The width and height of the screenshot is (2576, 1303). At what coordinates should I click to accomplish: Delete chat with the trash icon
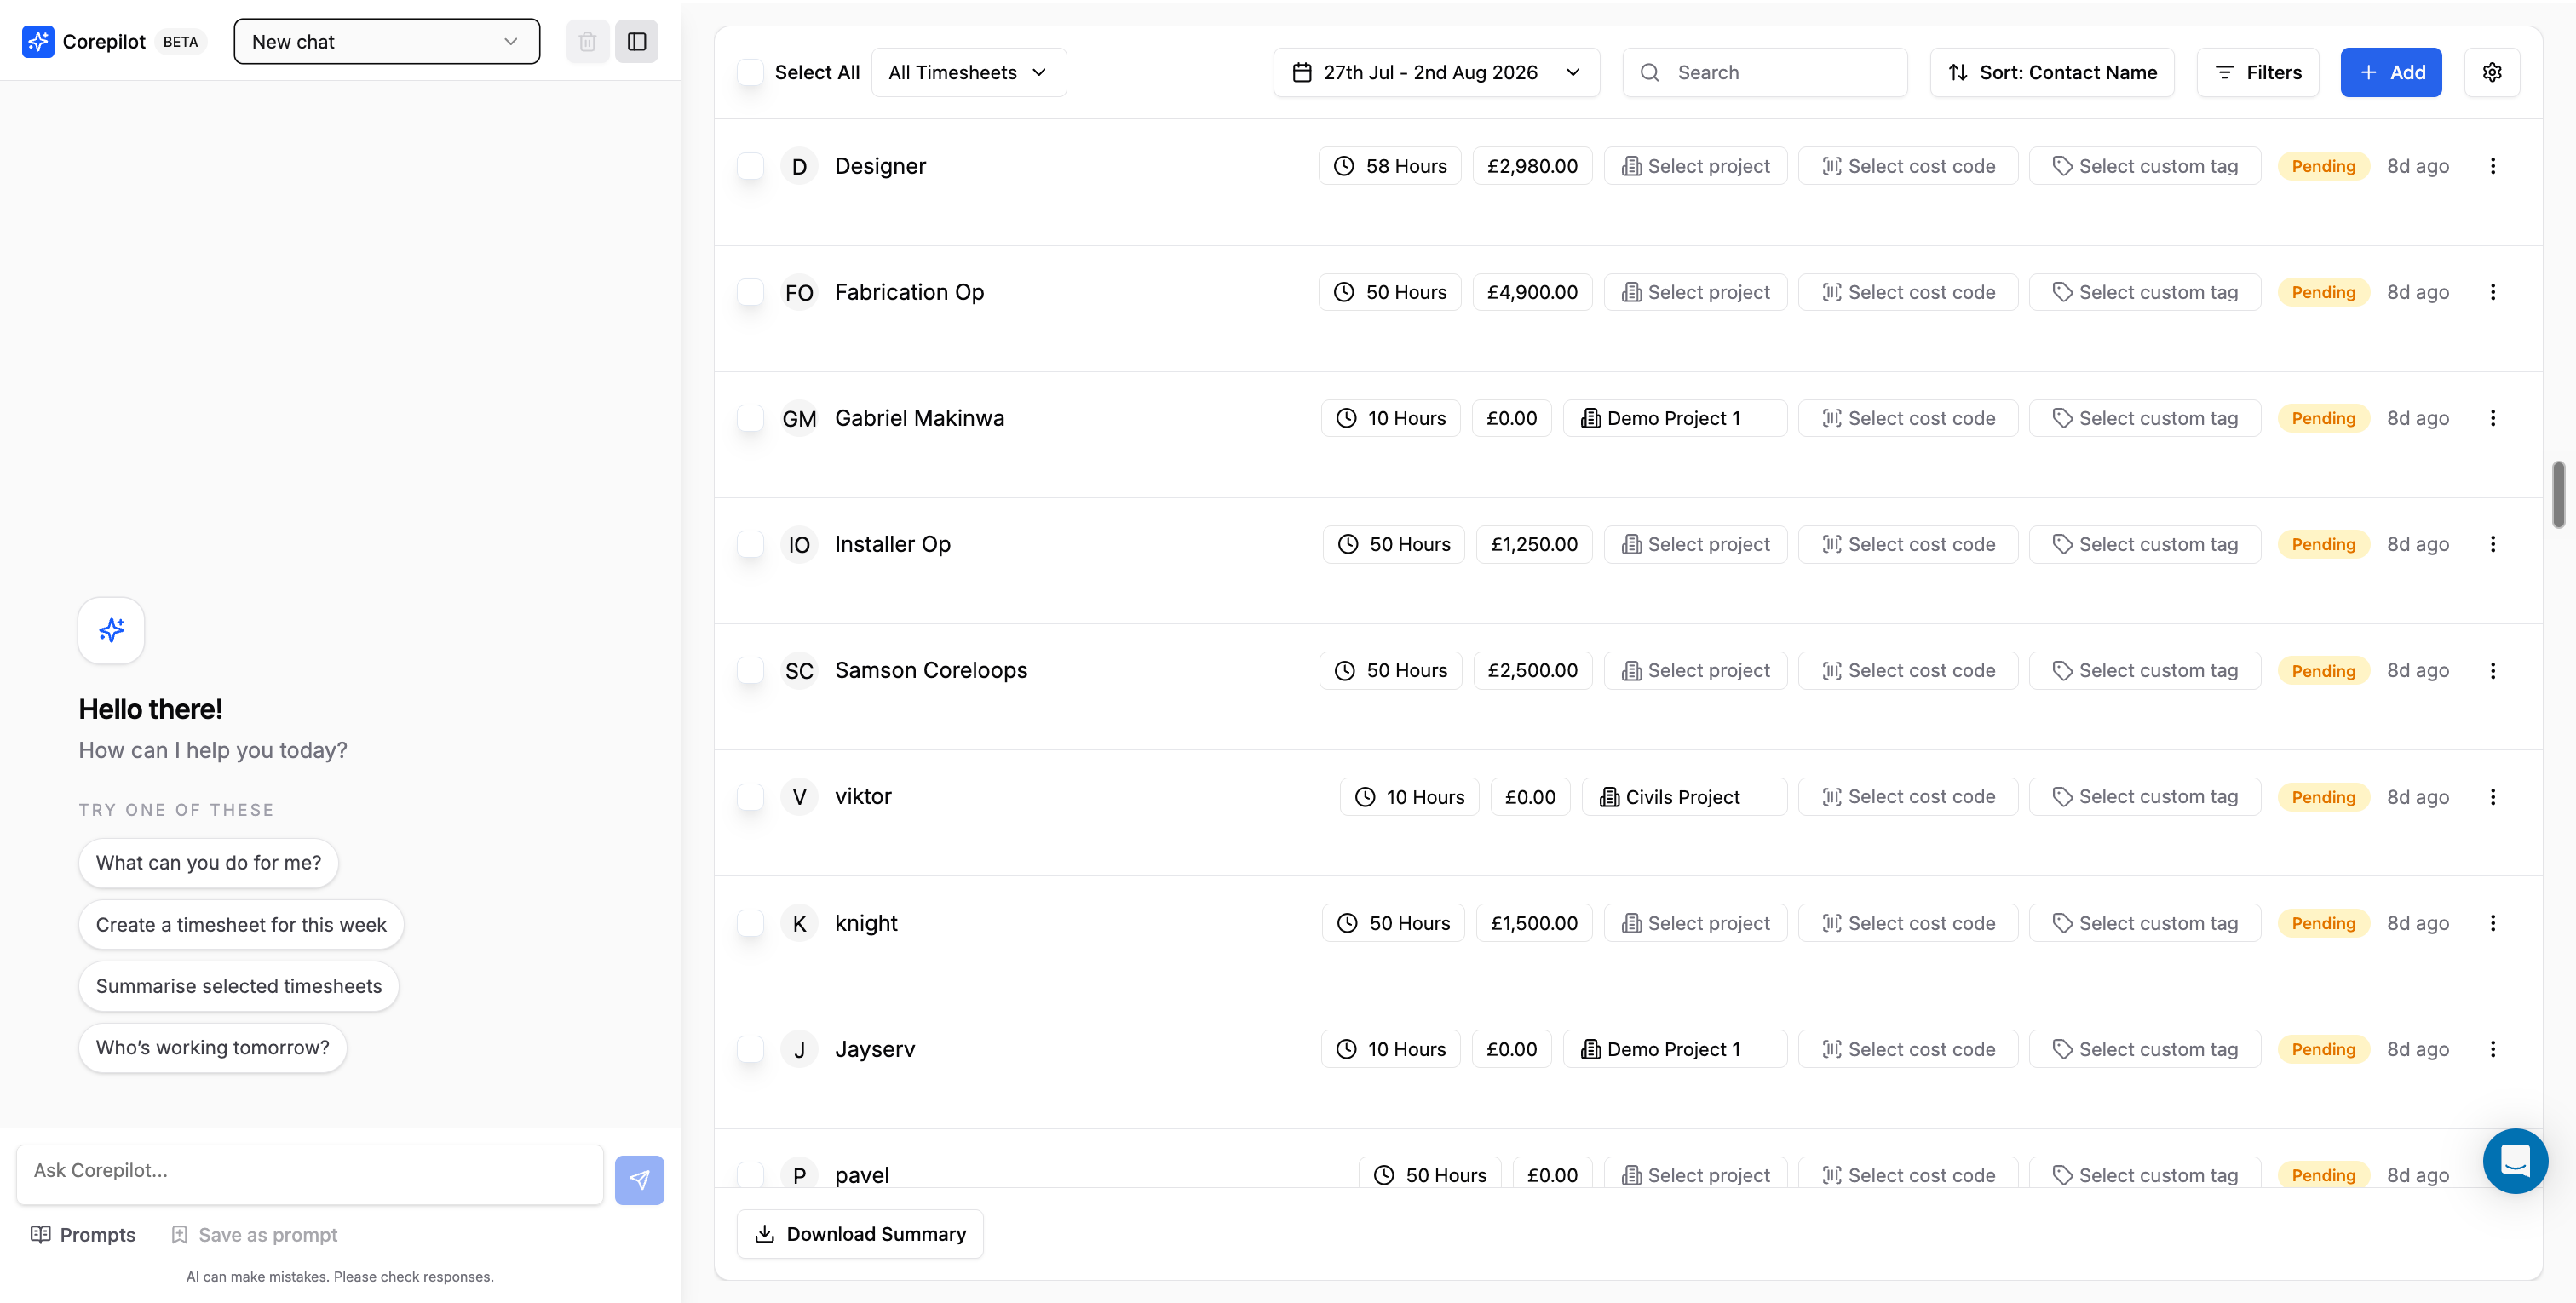click(x=587, y=41)
